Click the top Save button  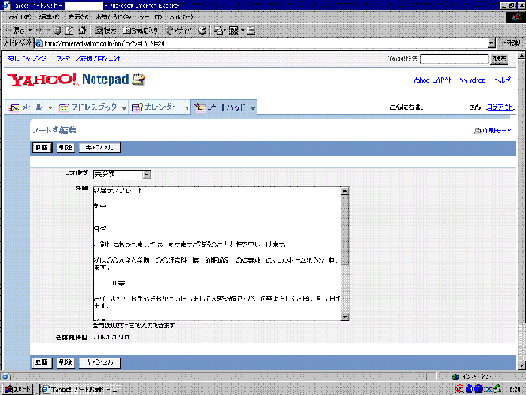(x=42, y=147)
